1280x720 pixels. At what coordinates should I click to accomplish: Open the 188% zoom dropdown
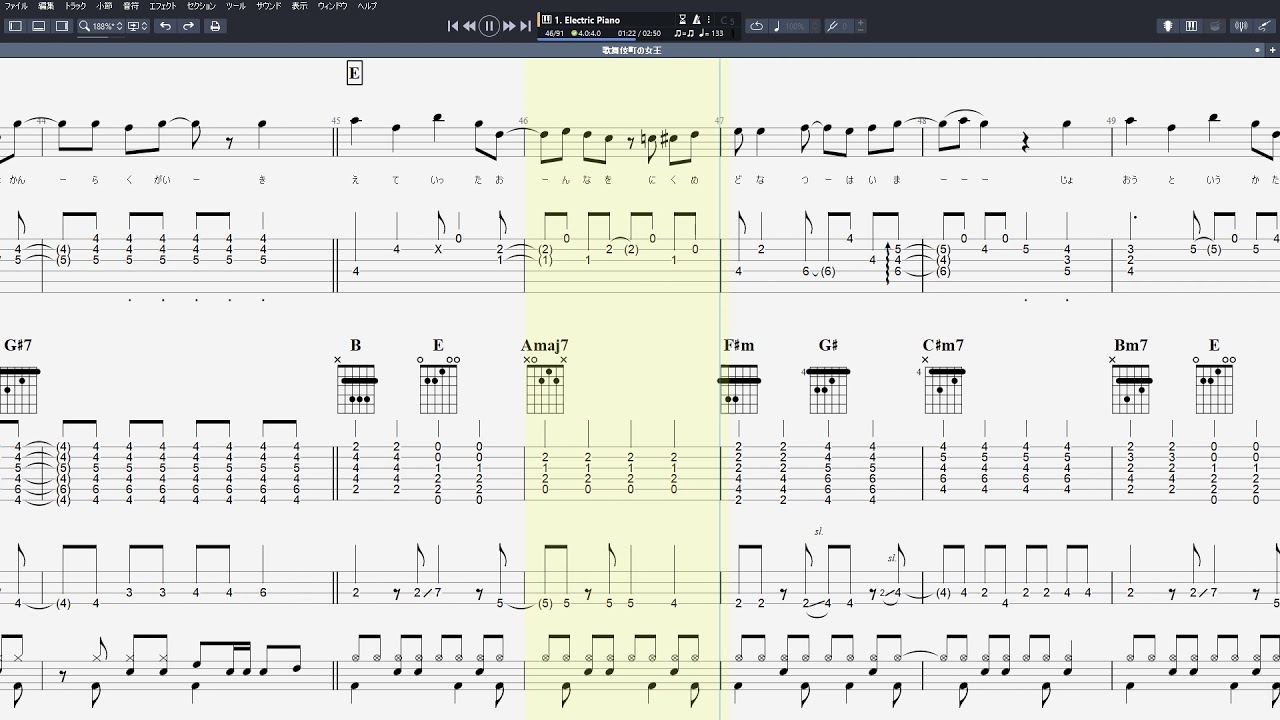(x=100, y=26)
